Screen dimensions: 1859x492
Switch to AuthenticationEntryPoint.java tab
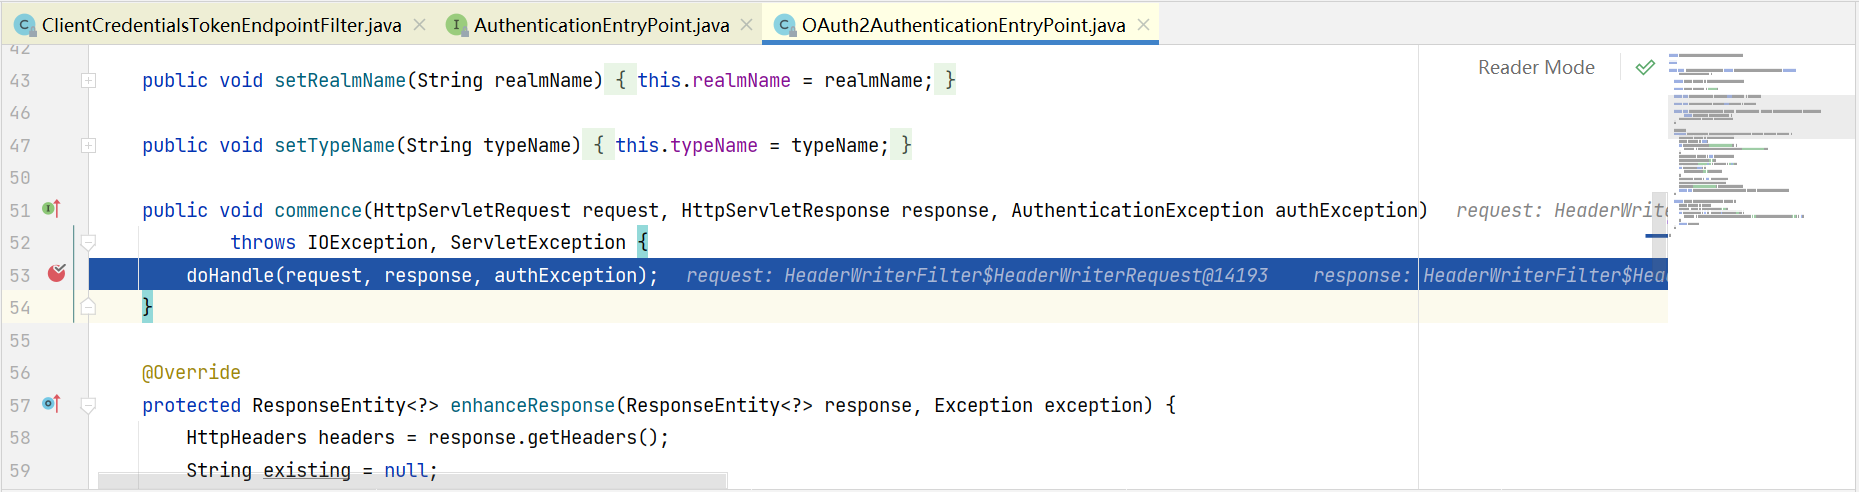[x=601, y=25]
